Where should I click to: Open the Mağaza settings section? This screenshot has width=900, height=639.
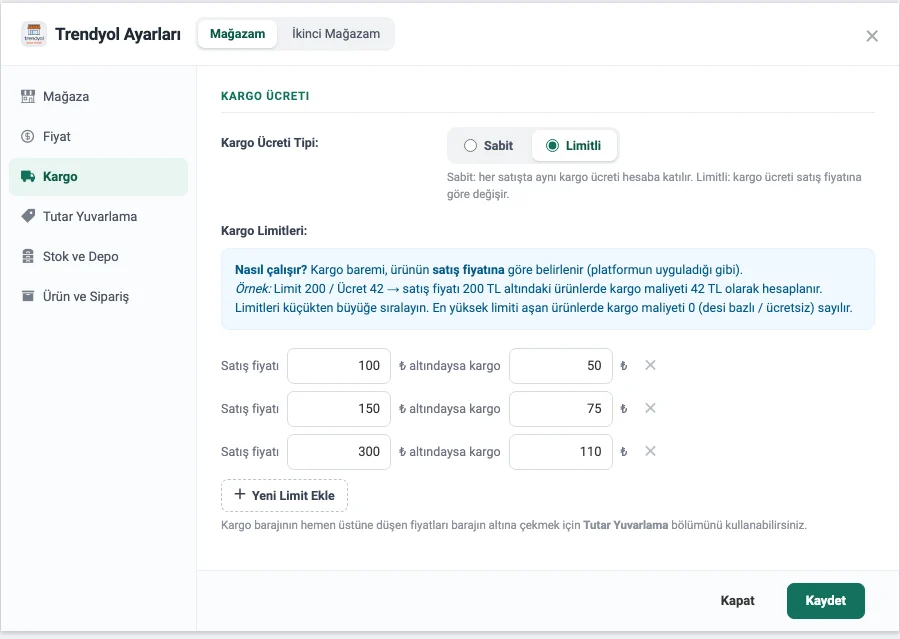click(x=98, y=96)
